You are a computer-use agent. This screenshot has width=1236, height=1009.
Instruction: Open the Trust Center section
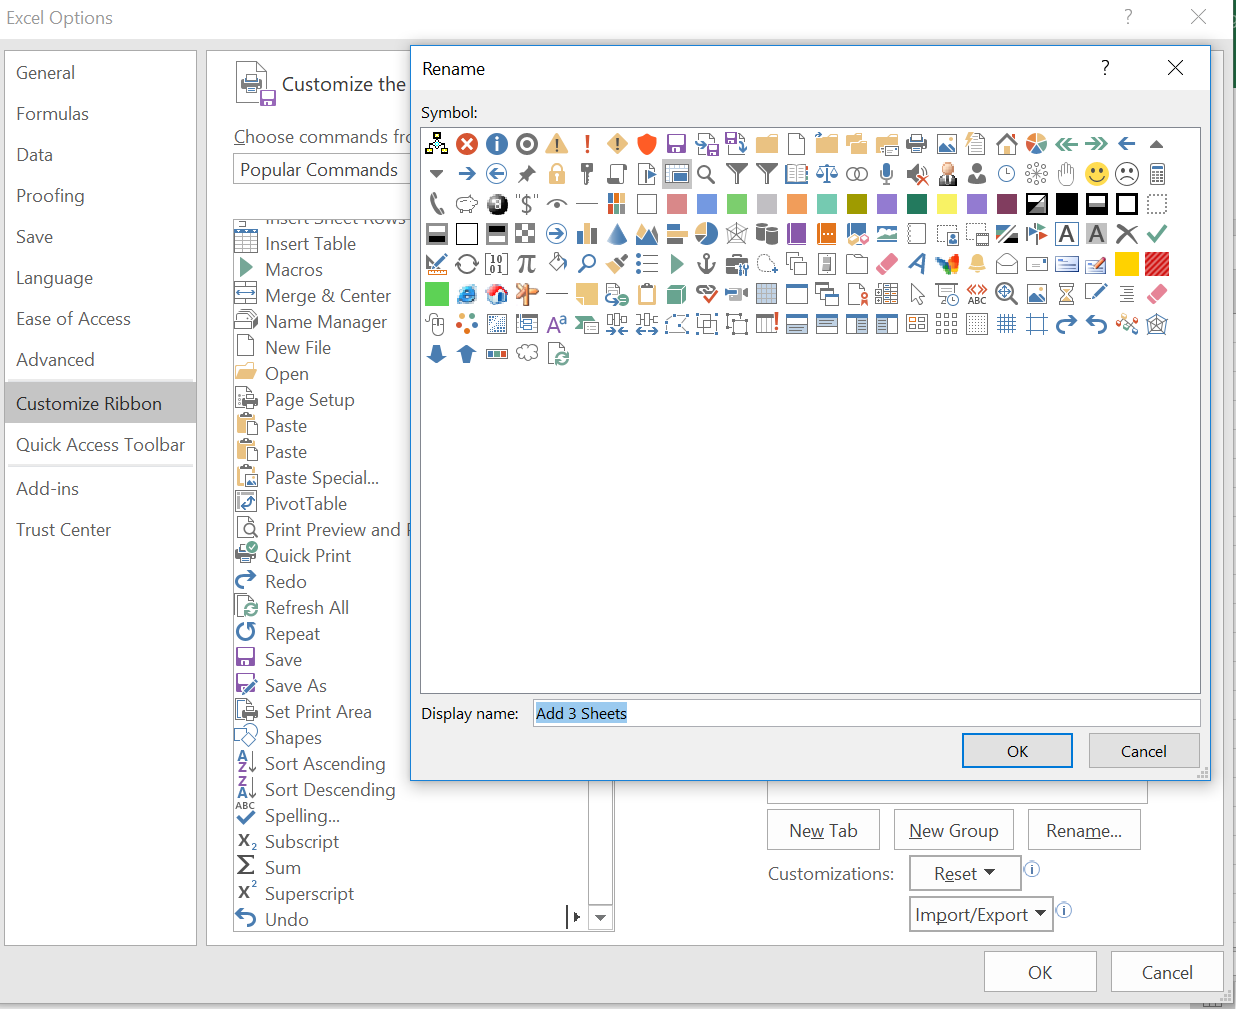(63, 529)
